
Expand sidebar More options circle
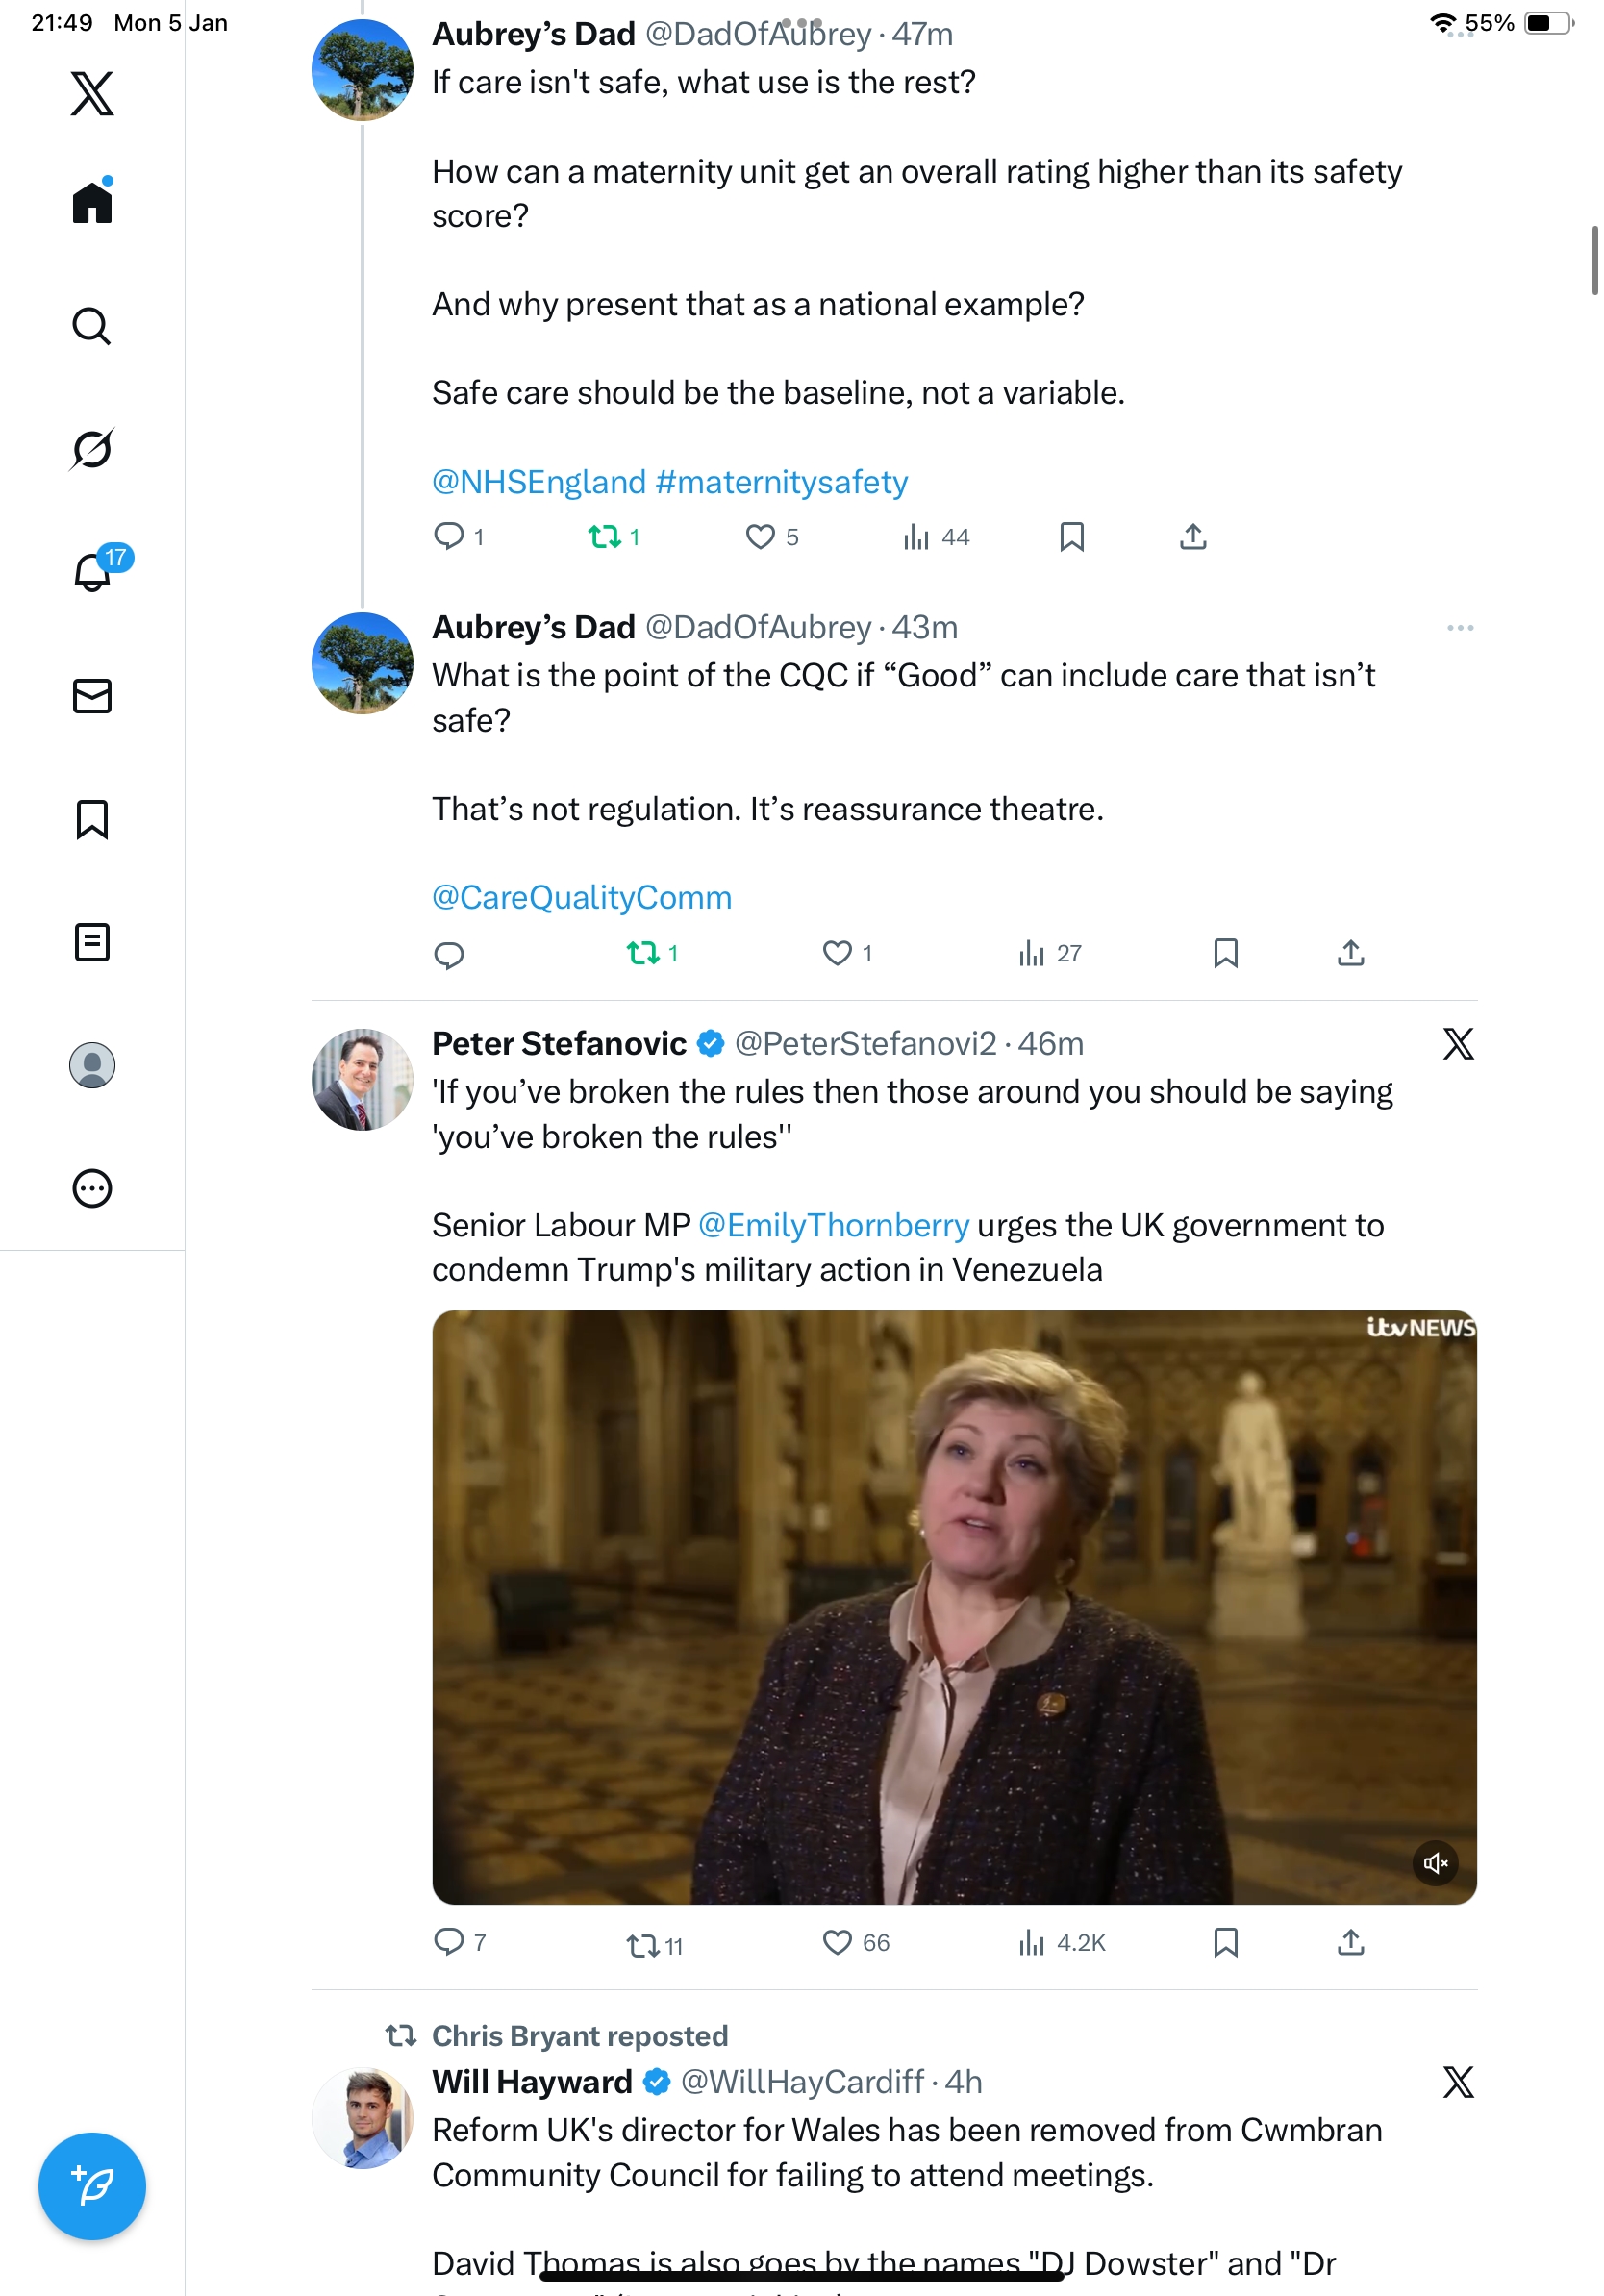92,1188
